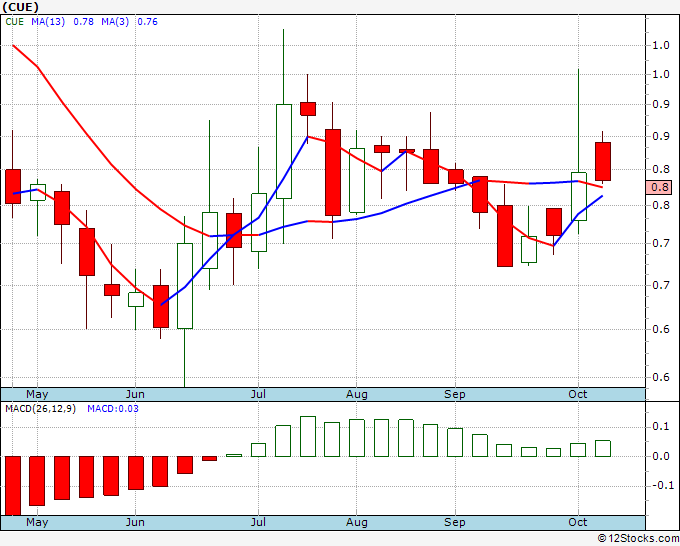Click Oct on the MACD panel time axis
The height and width of the screenshot is (546, 680).
point(578,522)
